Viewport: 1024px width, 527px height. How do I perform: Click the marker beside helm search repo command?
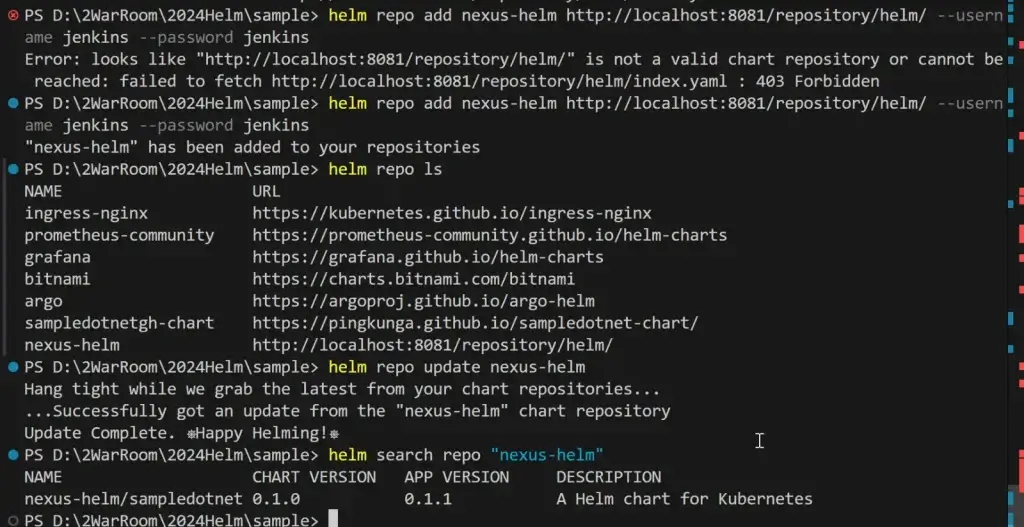12,455
